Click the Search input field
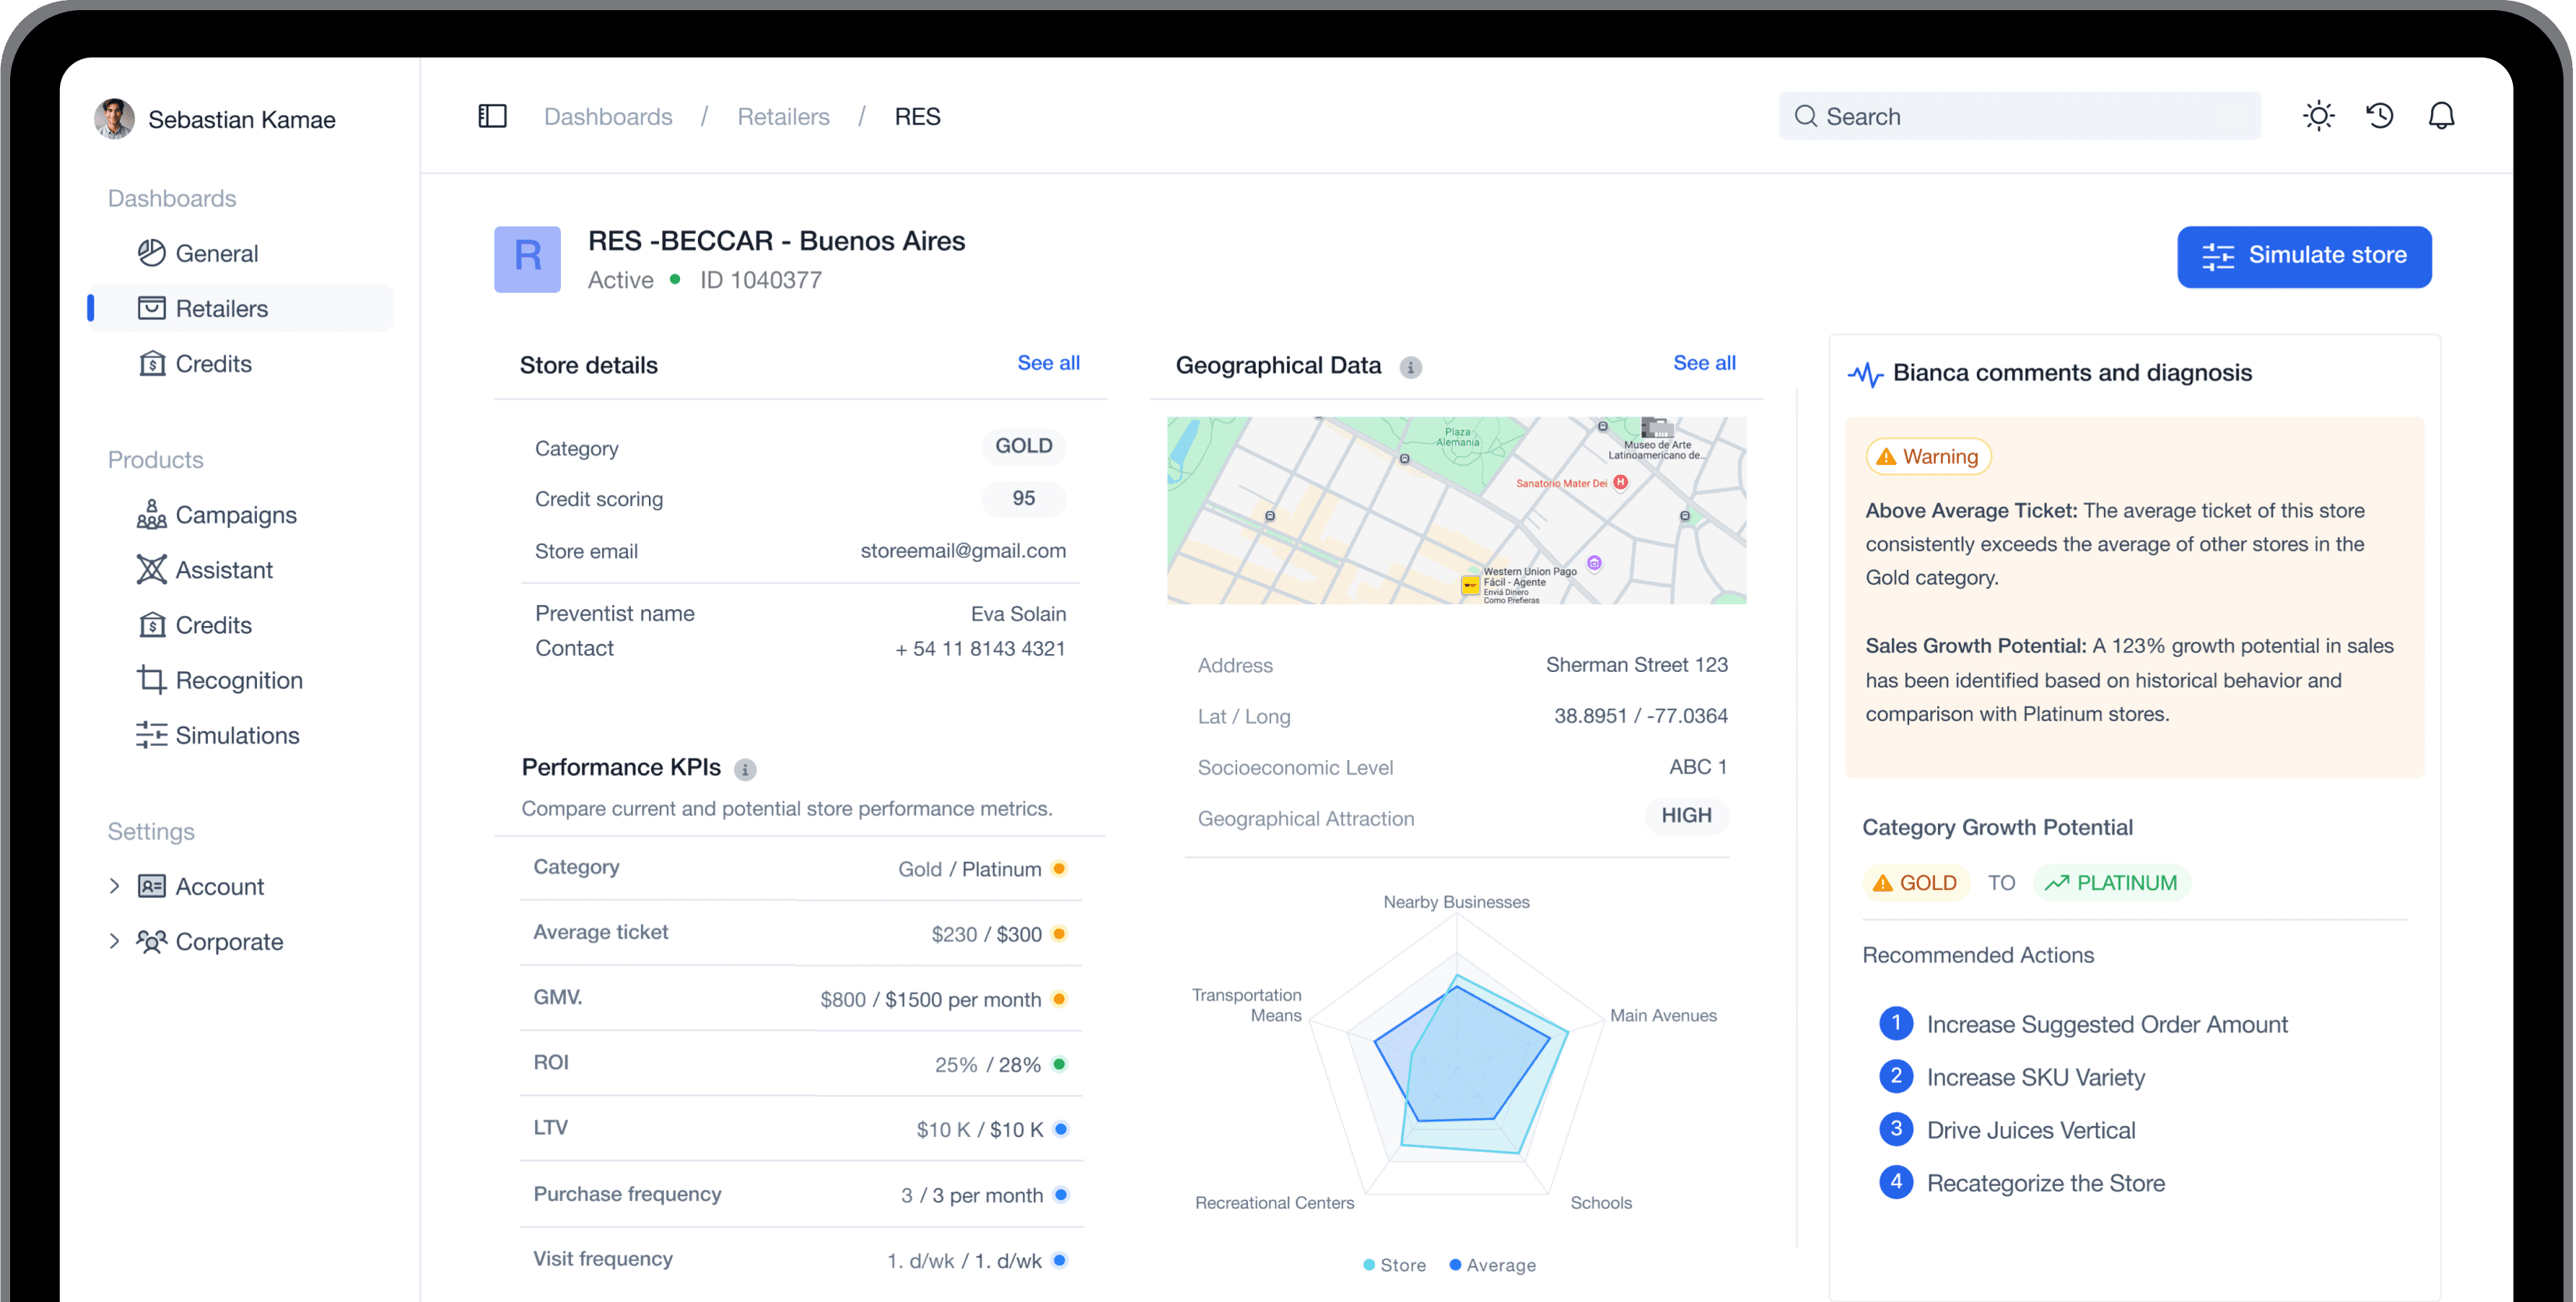Screen dimensions: 2576x1302 tap(2020, 117)
